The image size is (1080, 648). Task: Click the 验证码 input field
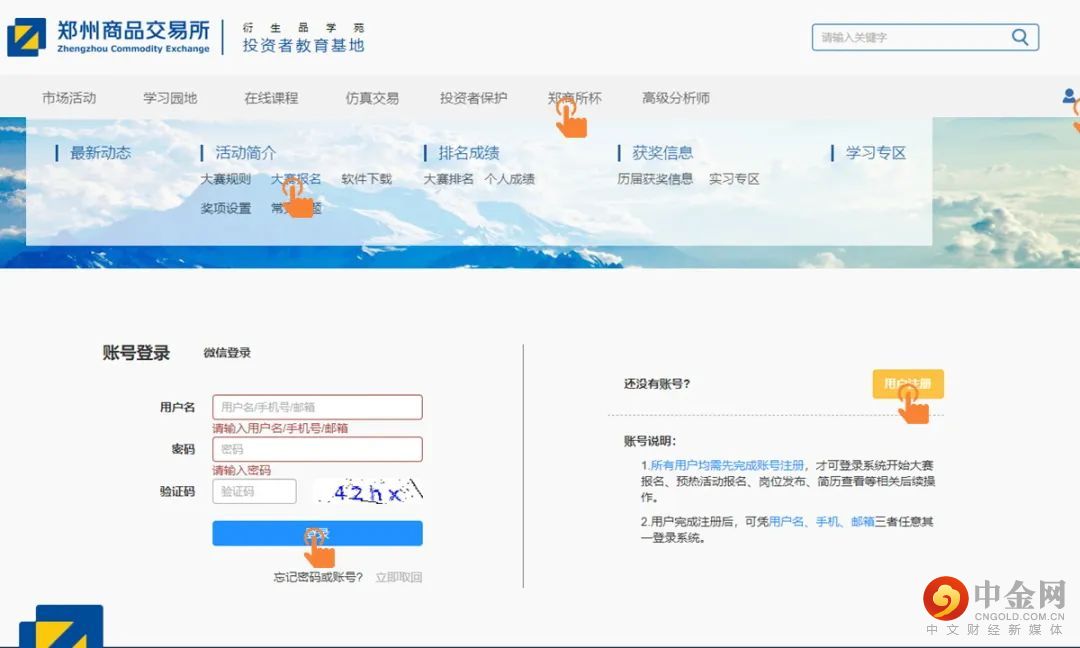(x=254, y=491)
